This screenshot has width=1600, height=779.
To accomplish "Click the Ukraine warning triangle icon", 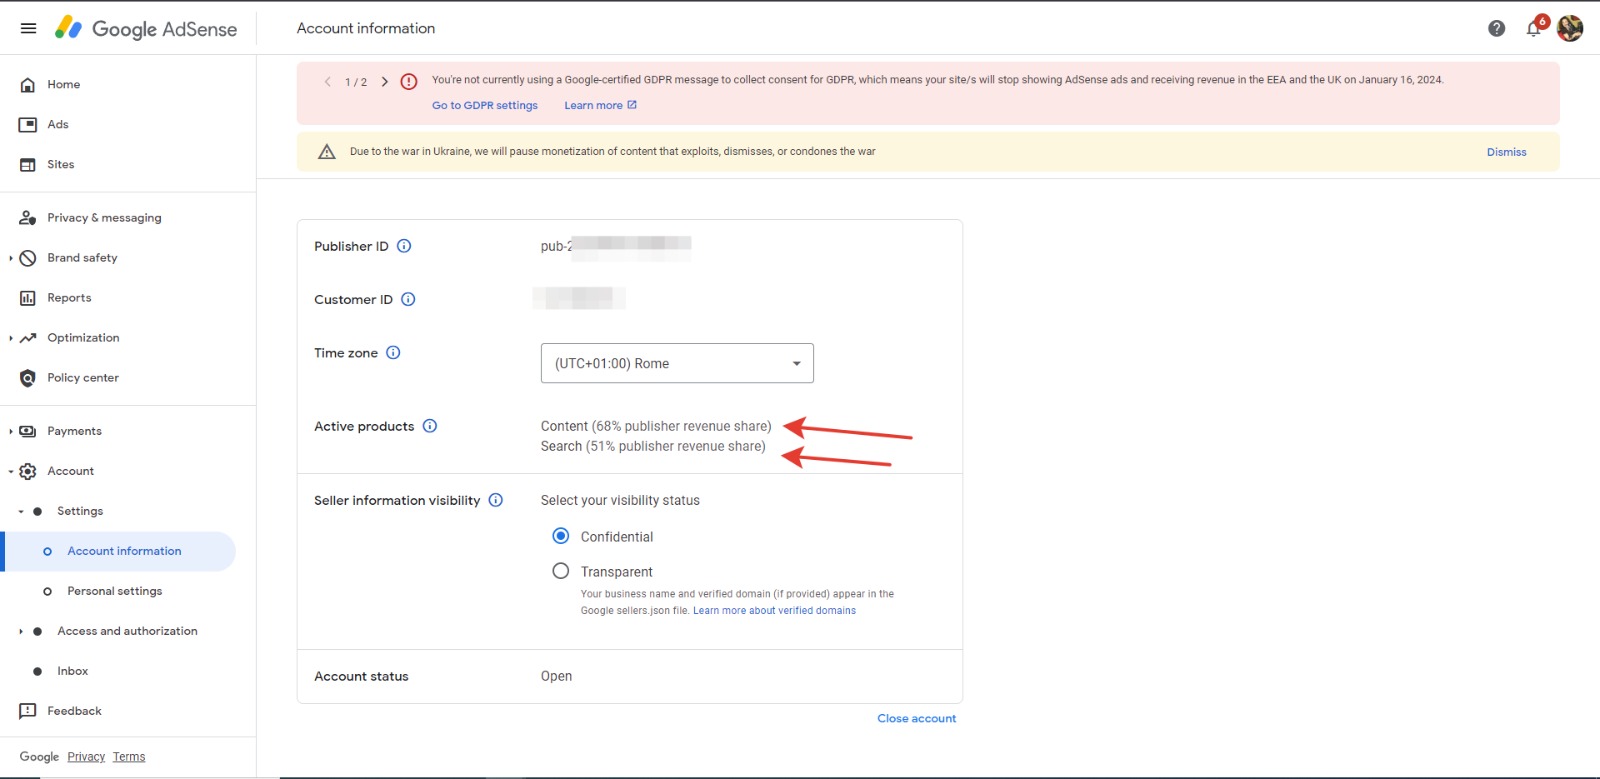I will coord(327,152).
